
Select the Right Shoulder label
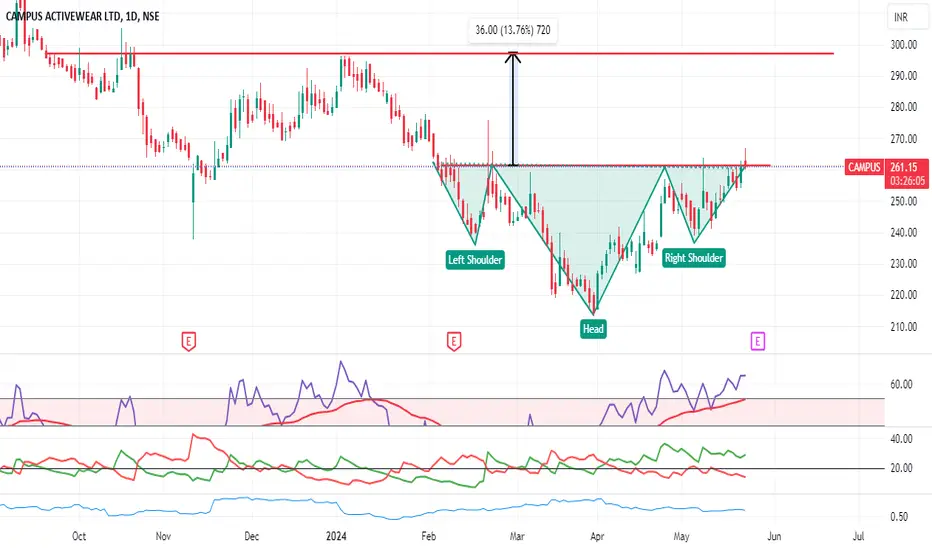click(694, 258)
